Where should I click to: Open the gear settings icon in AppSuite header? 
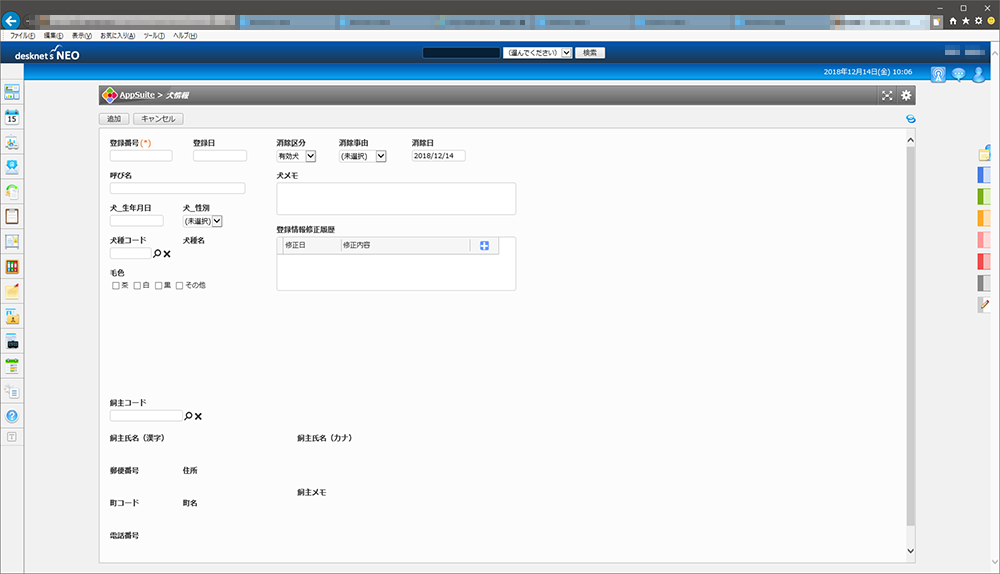pyautogui.click(x=906, y=95)
